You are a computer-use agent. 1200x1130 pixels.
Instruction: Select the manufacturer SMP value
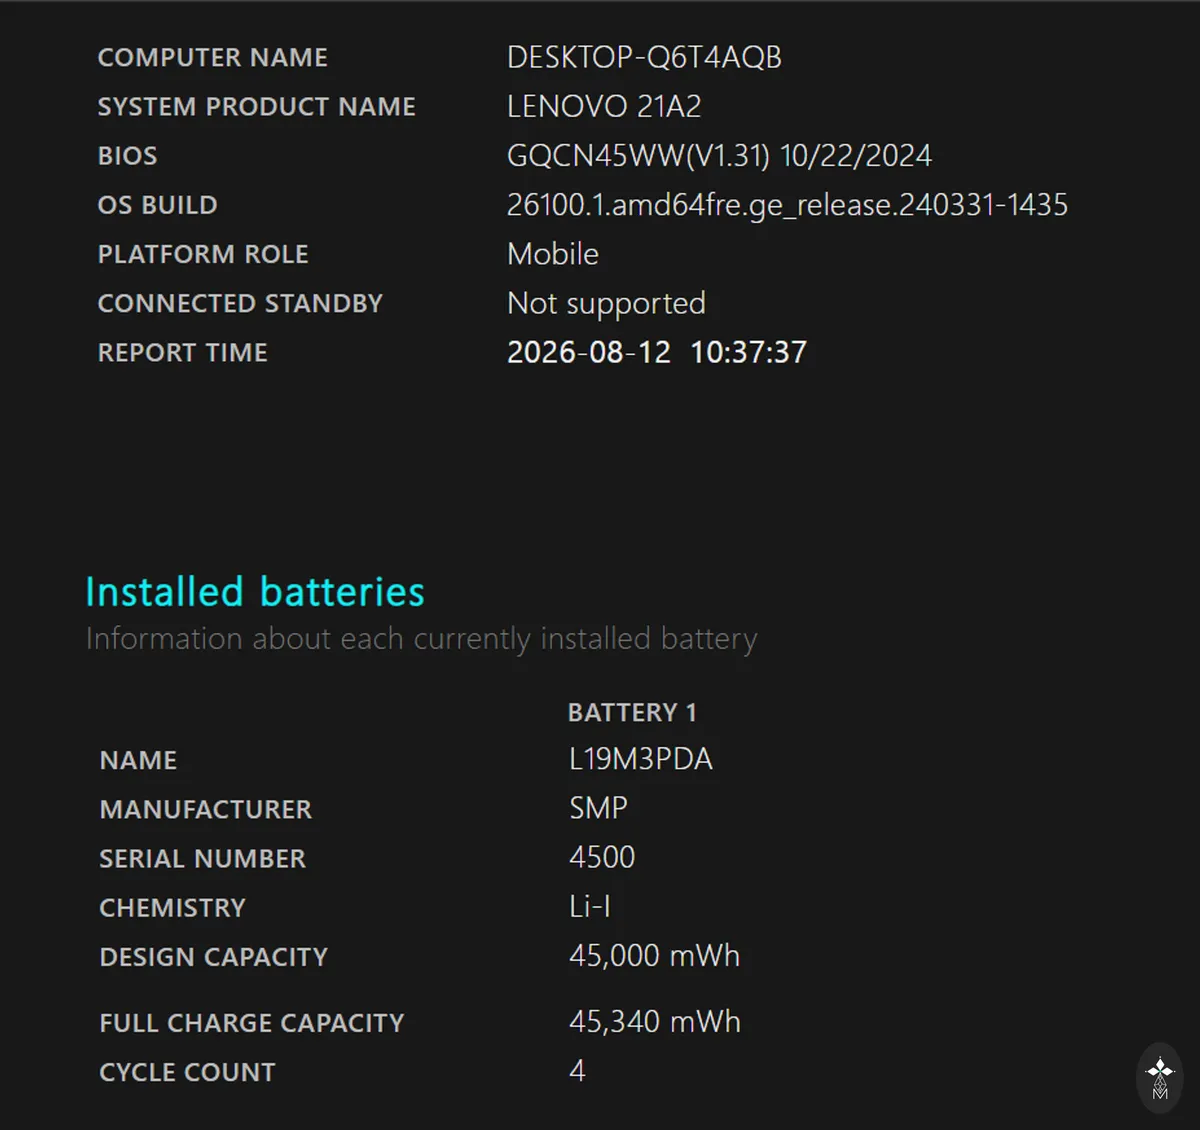598,808
